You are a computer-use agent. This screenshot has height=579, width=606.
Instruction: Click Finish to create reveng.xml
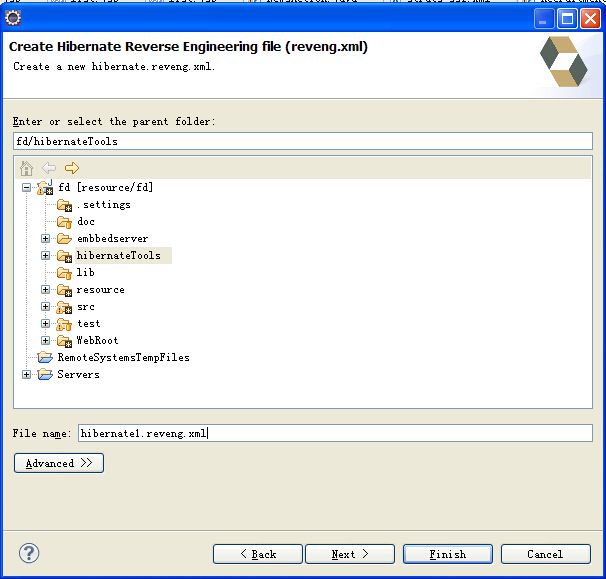click(x=448, y=554)
